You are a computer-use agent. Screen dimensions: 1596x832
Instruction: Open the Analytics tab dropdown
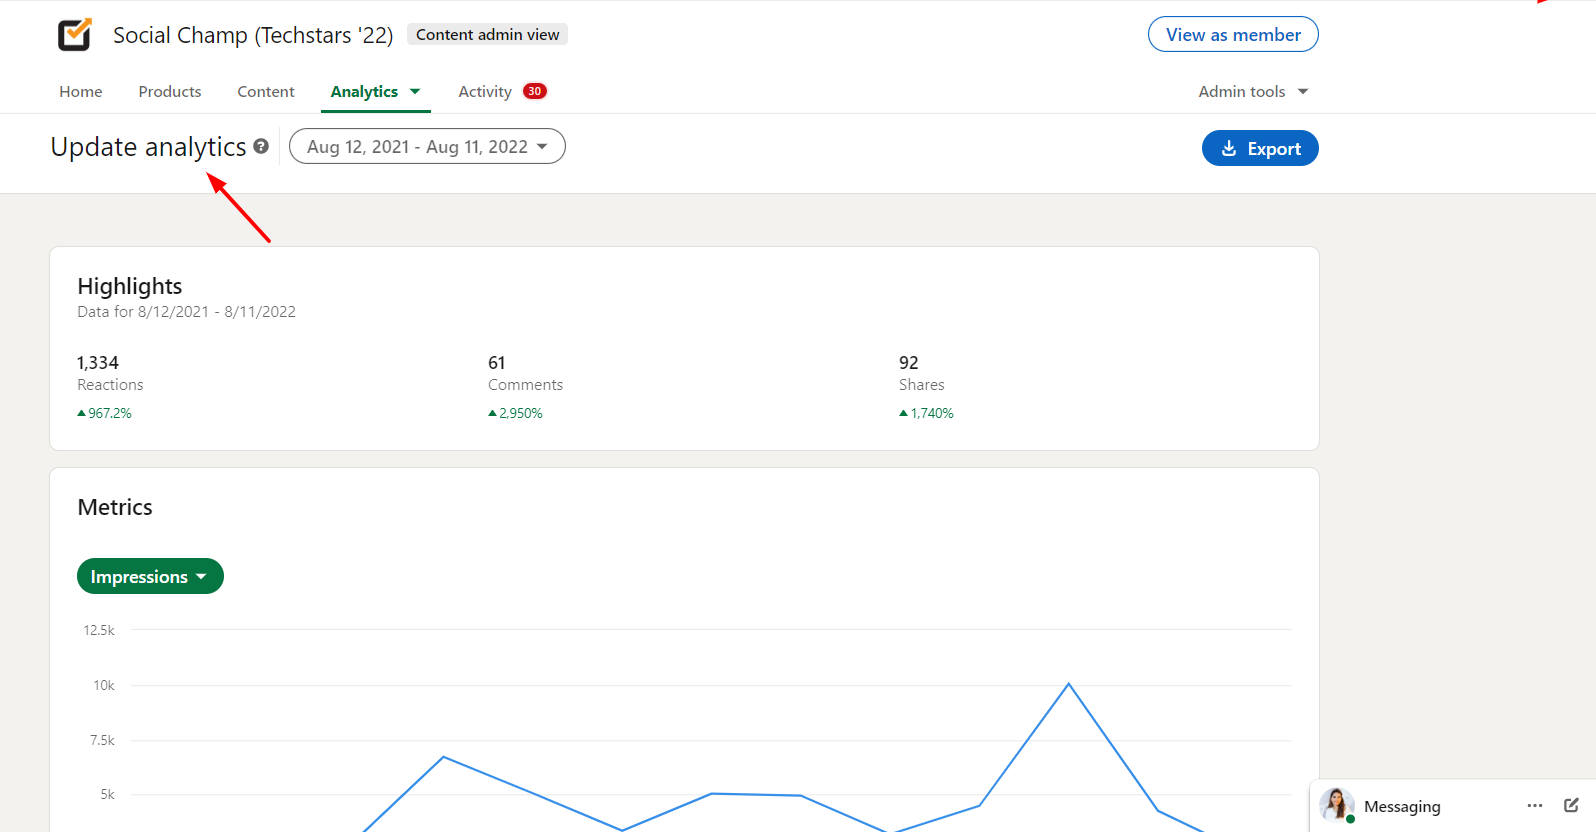[375, 92]
